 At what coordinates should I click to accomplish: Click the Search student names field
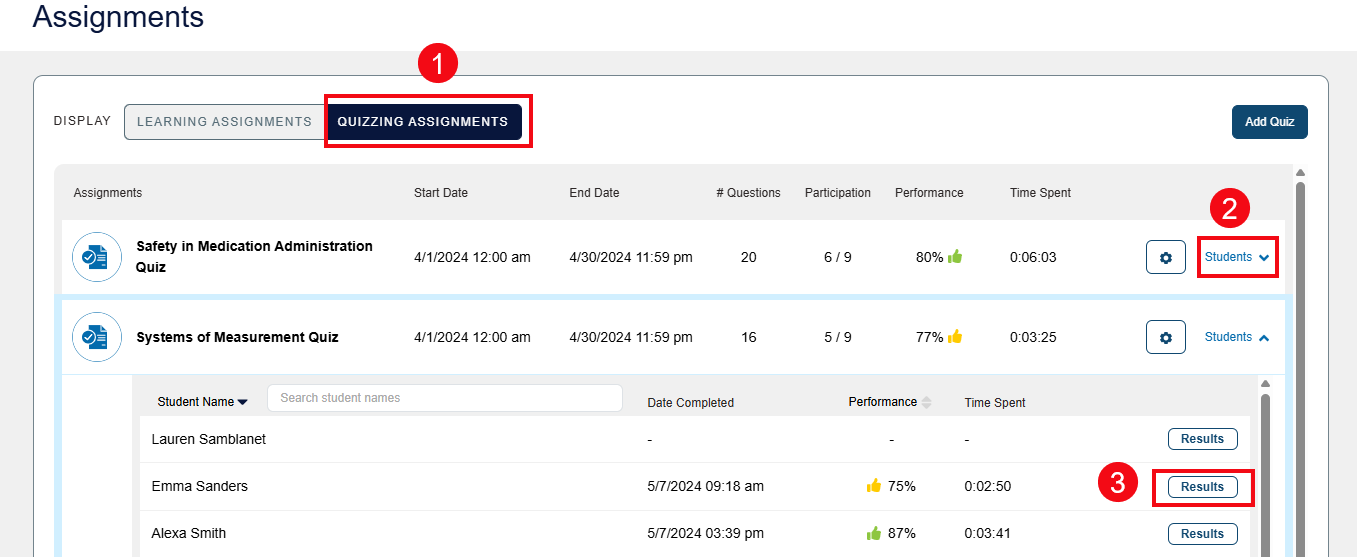tap(445, 398)
